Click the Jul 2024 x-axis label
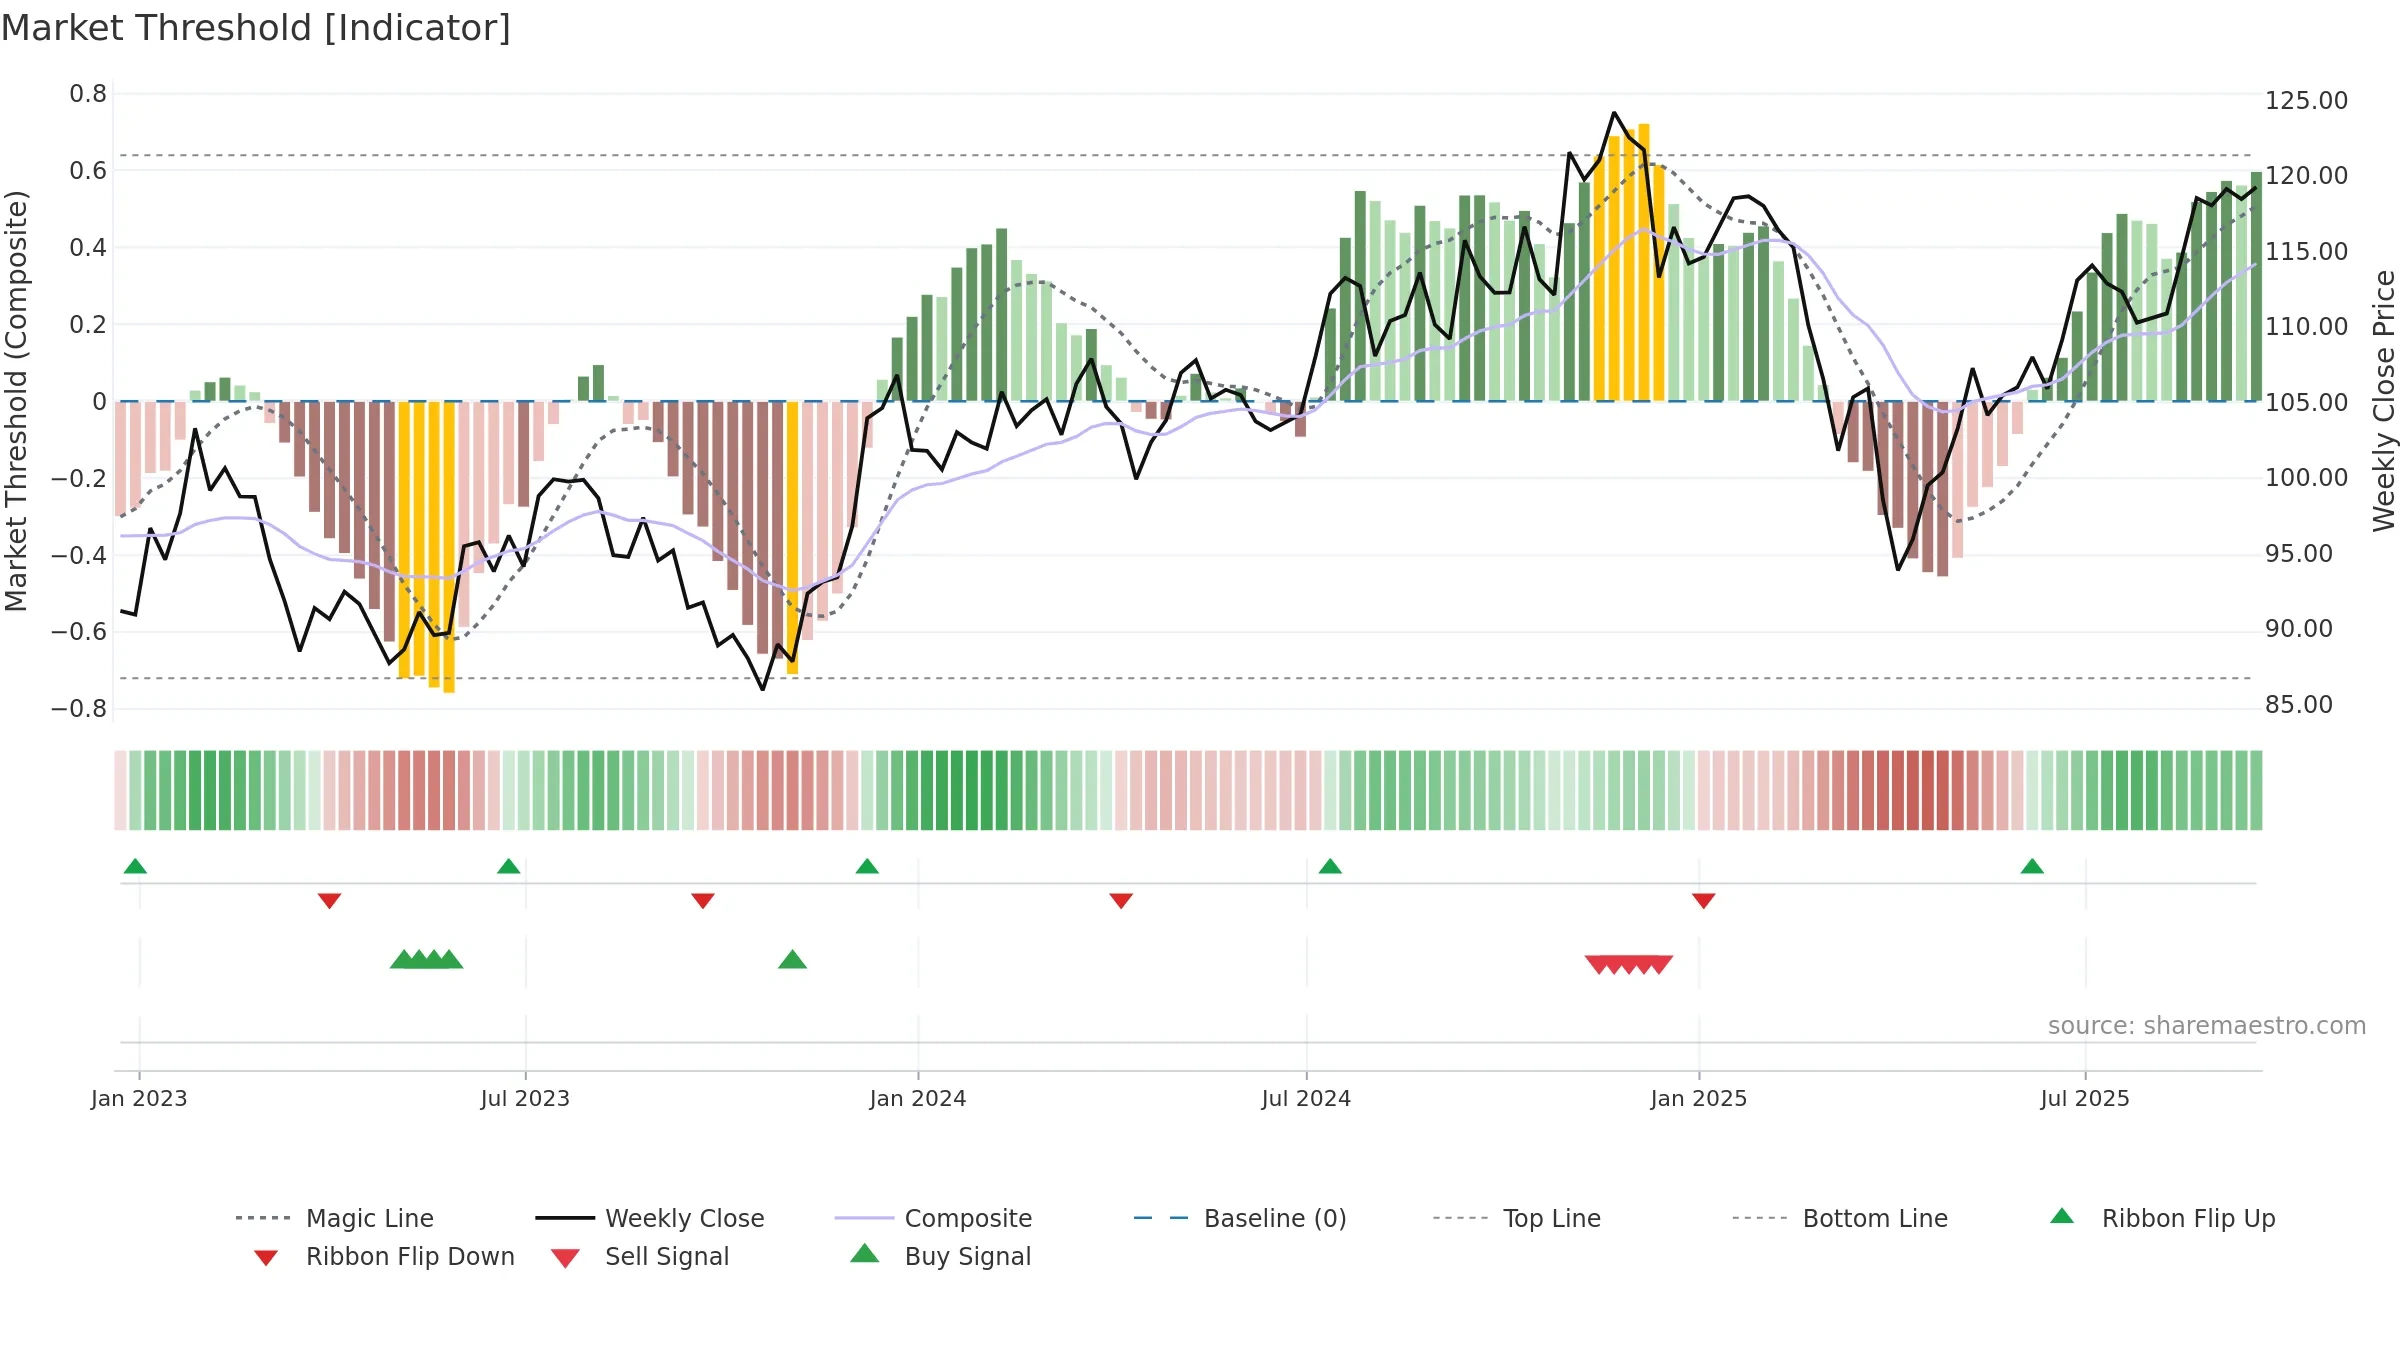This screenshot has height=1350, width=2400. pos(1306,1099)
